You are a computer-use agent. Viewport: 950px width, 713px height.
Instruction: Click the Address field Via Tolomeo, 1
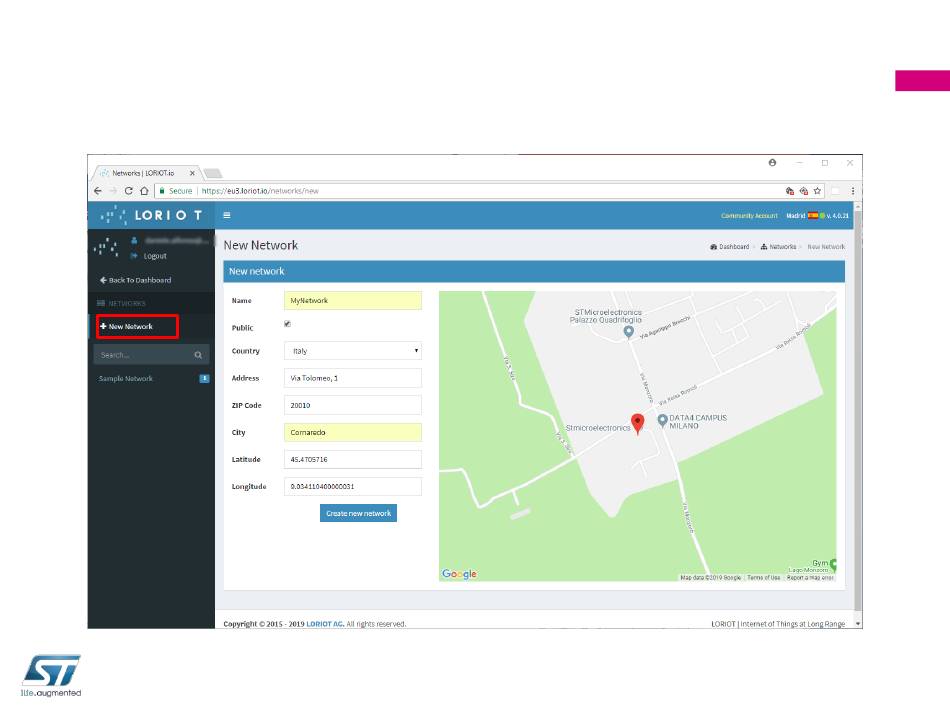(353, 378)
